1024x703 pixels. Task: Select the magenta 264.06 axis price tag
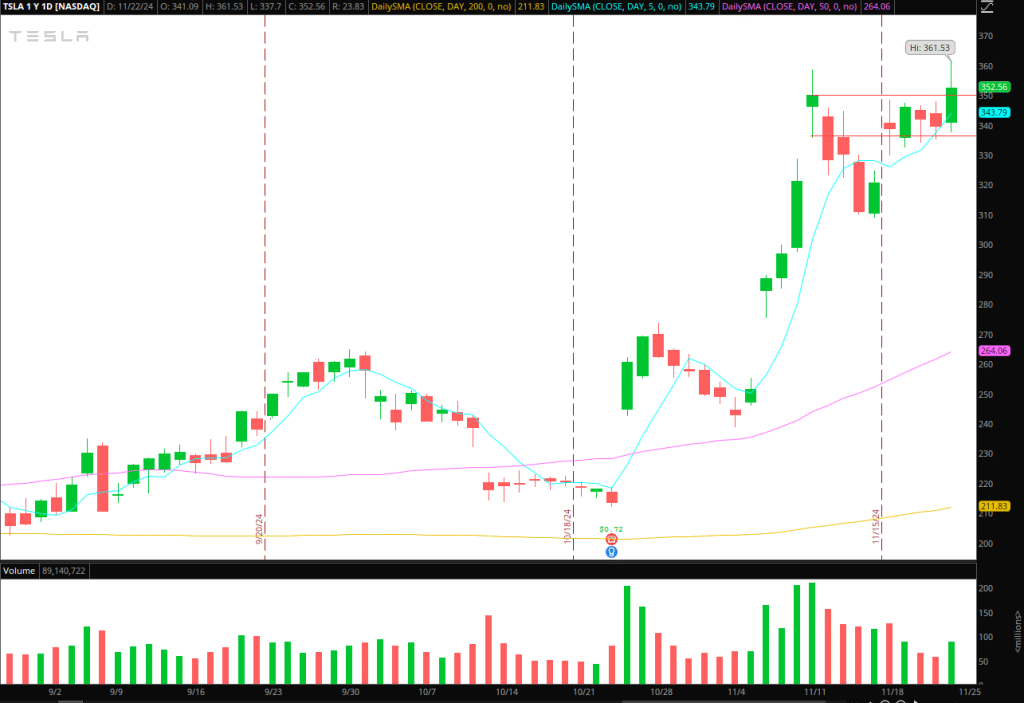[994, 351]
